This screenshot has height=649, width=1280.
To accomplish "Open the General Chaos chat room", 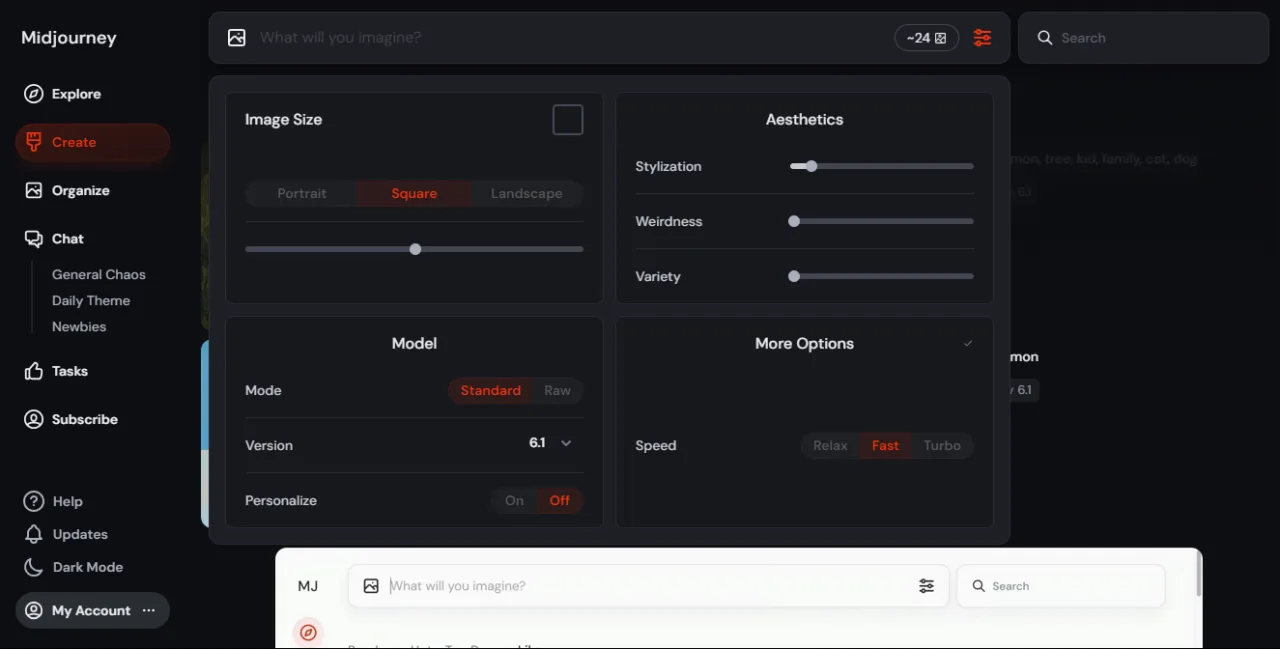I will tap(99, 274).
